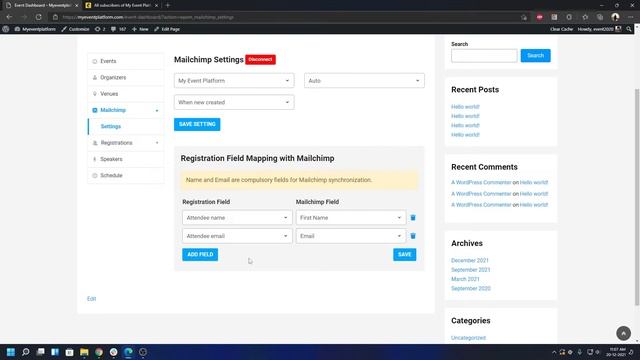Screen dimensions: 640x360
Task: Open the Auto dropdown
Action: pos(364,81)
